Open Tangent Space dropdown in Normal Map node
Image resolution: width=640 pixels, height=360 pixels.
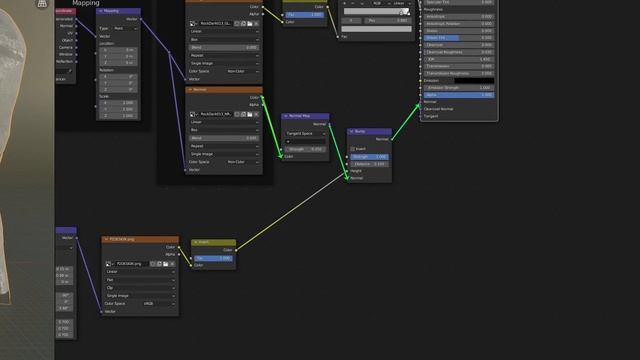[x=305, y=133]
